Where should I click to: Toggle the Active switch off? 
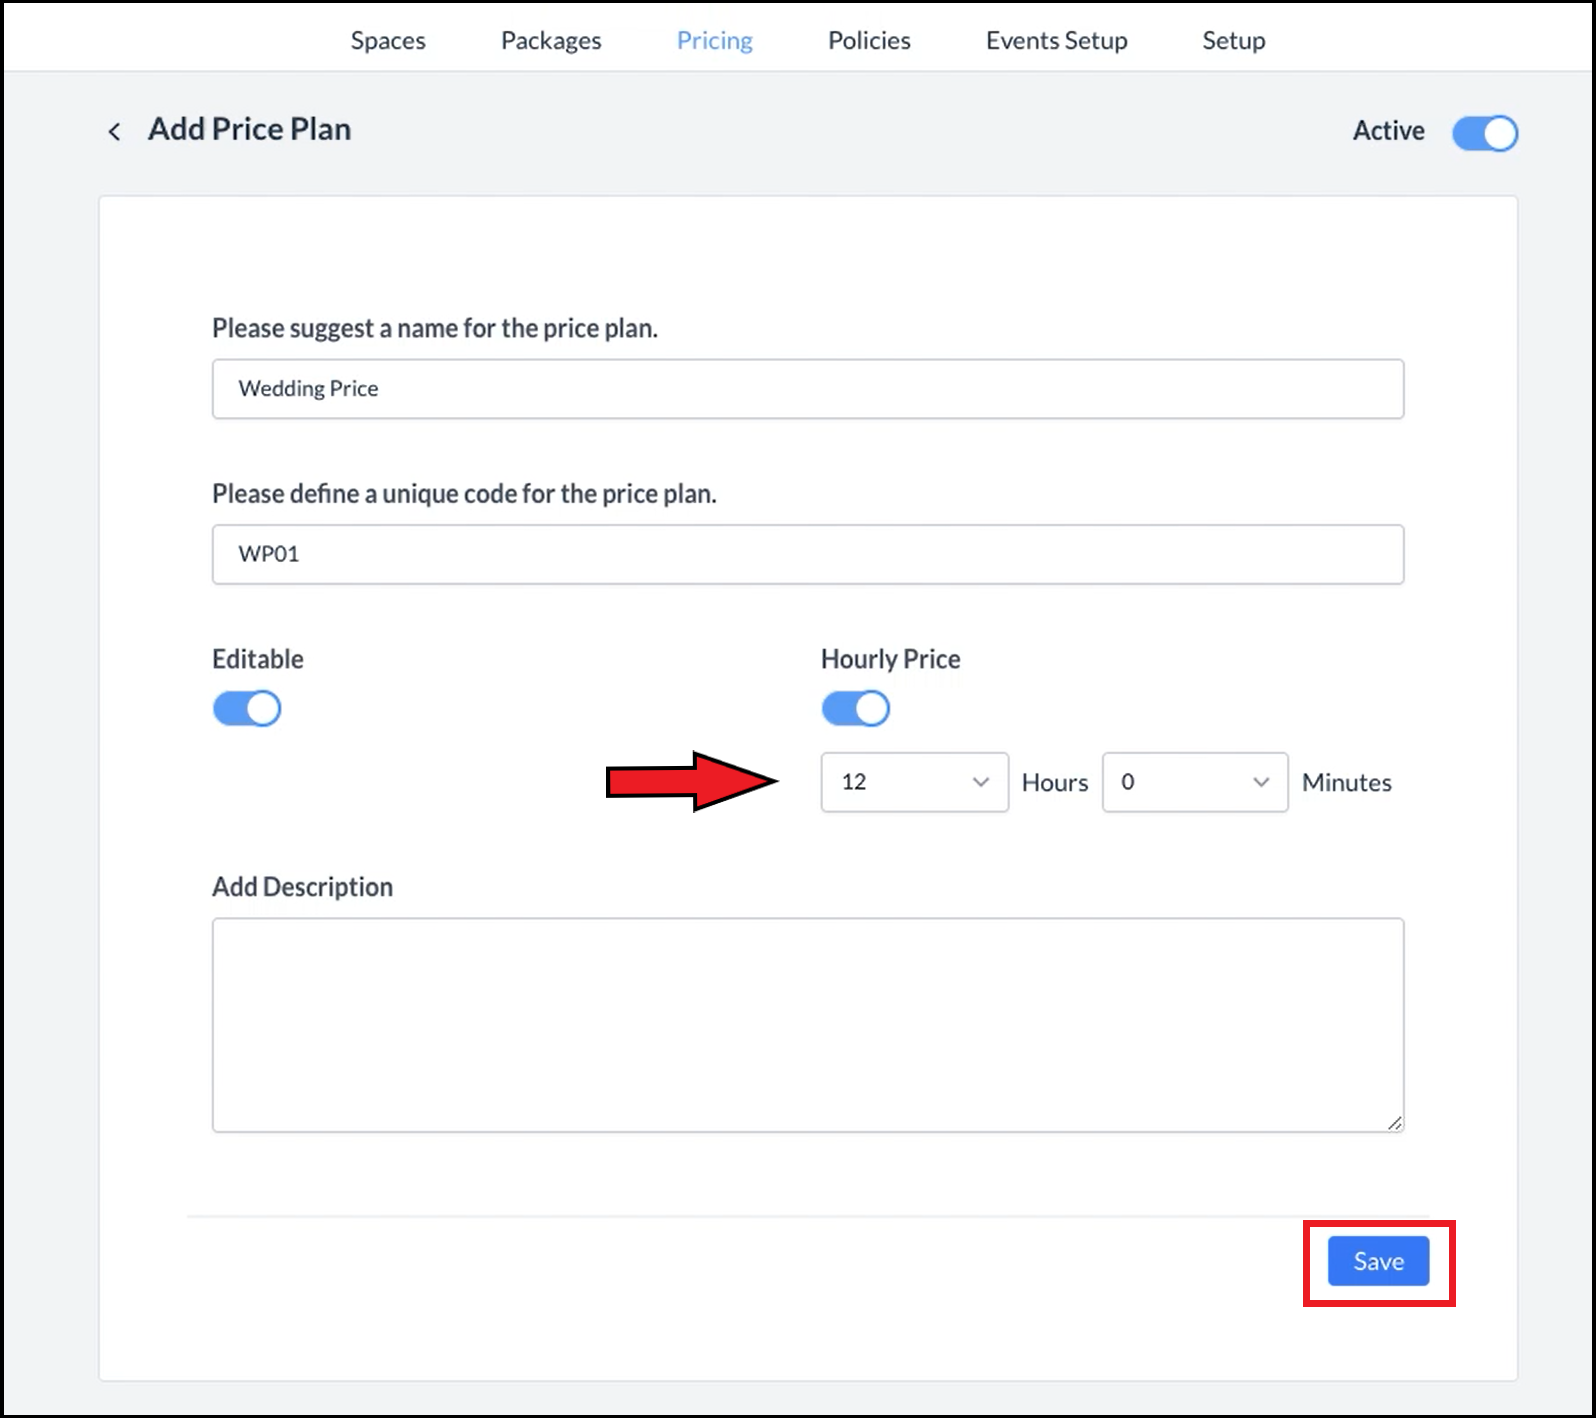(1484, 133)
